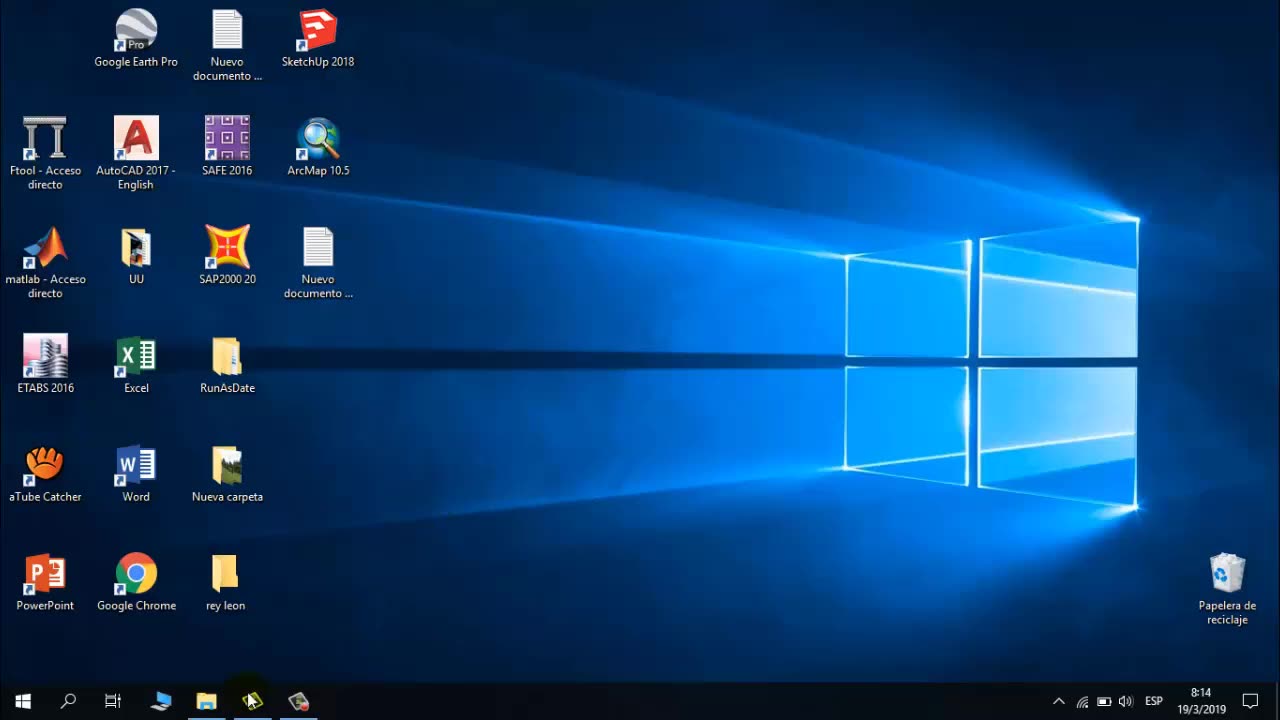Check the battery status tray icon
This screenshot has height=720, width=1280.
click(x=1104, y=701)
